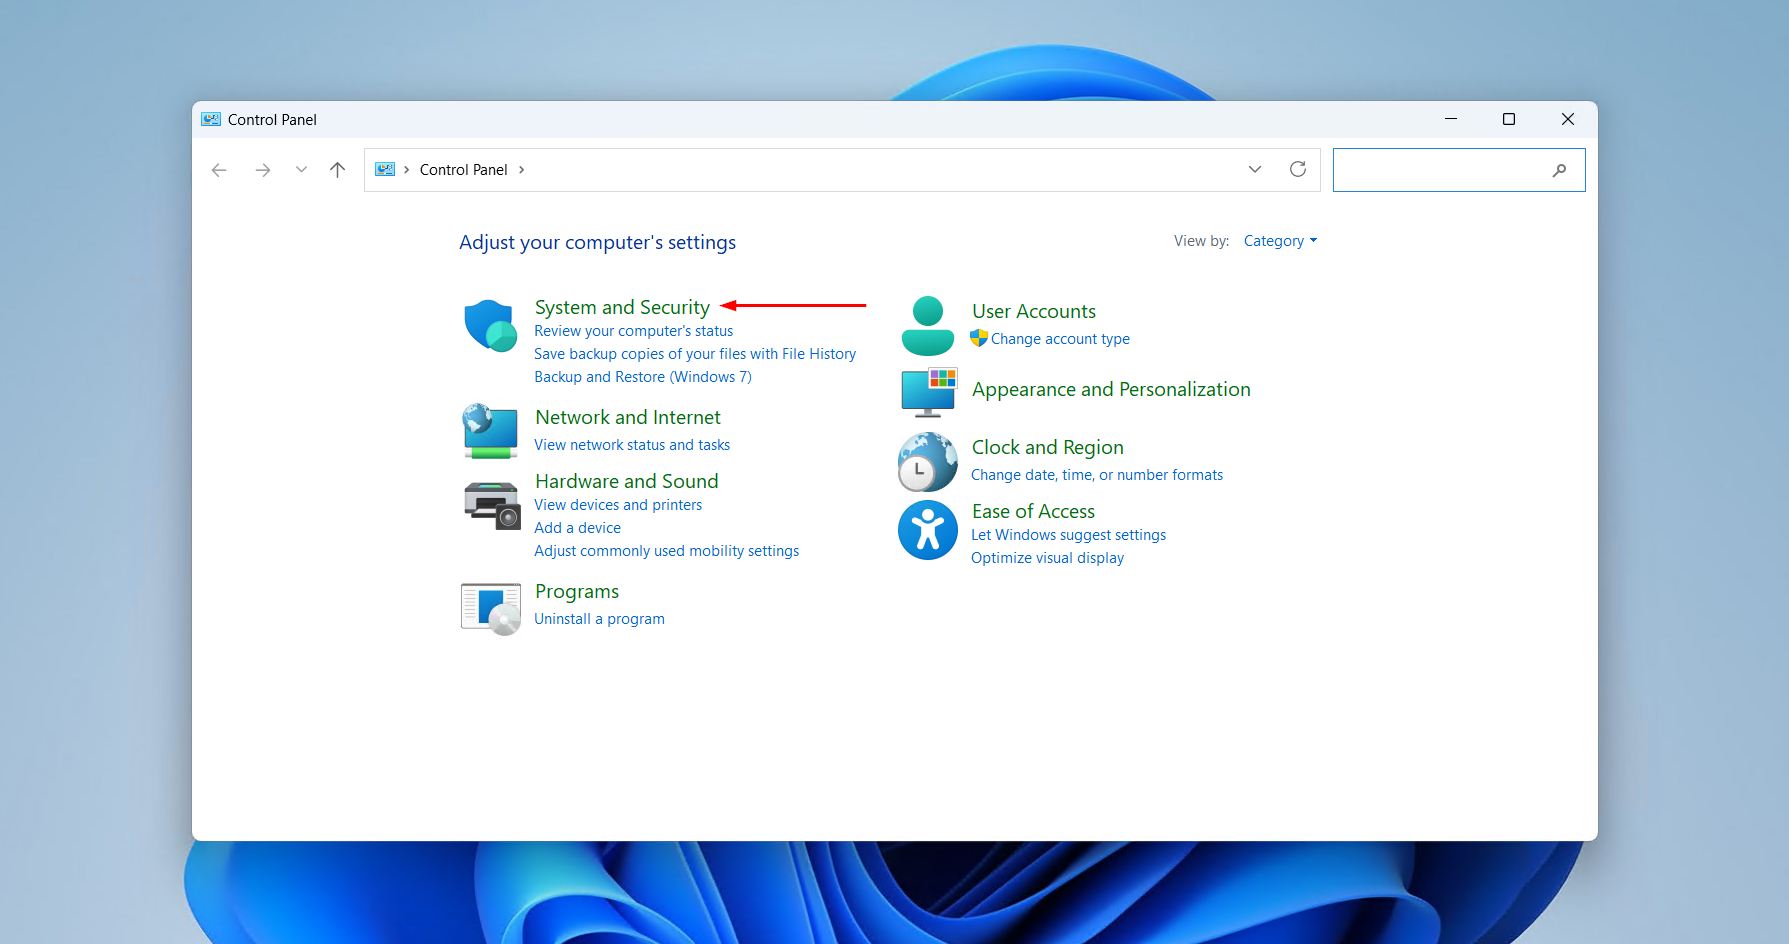Expand the address bar history dropdown
Viewport: 1789px width, 944px height.
pyautogui.click(x=1255, y=169)
